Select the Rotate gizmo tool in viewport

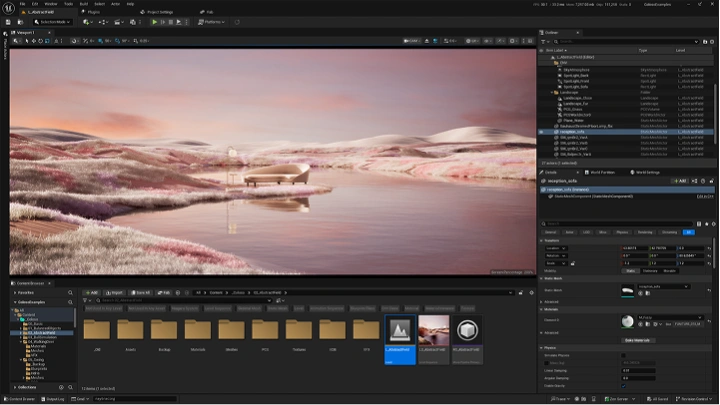click(x=40, y=41)
